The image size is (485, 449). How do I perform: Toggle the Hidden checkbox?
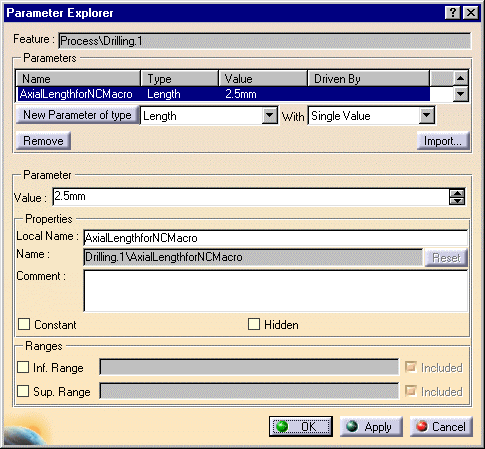click(x=254, y=324)
